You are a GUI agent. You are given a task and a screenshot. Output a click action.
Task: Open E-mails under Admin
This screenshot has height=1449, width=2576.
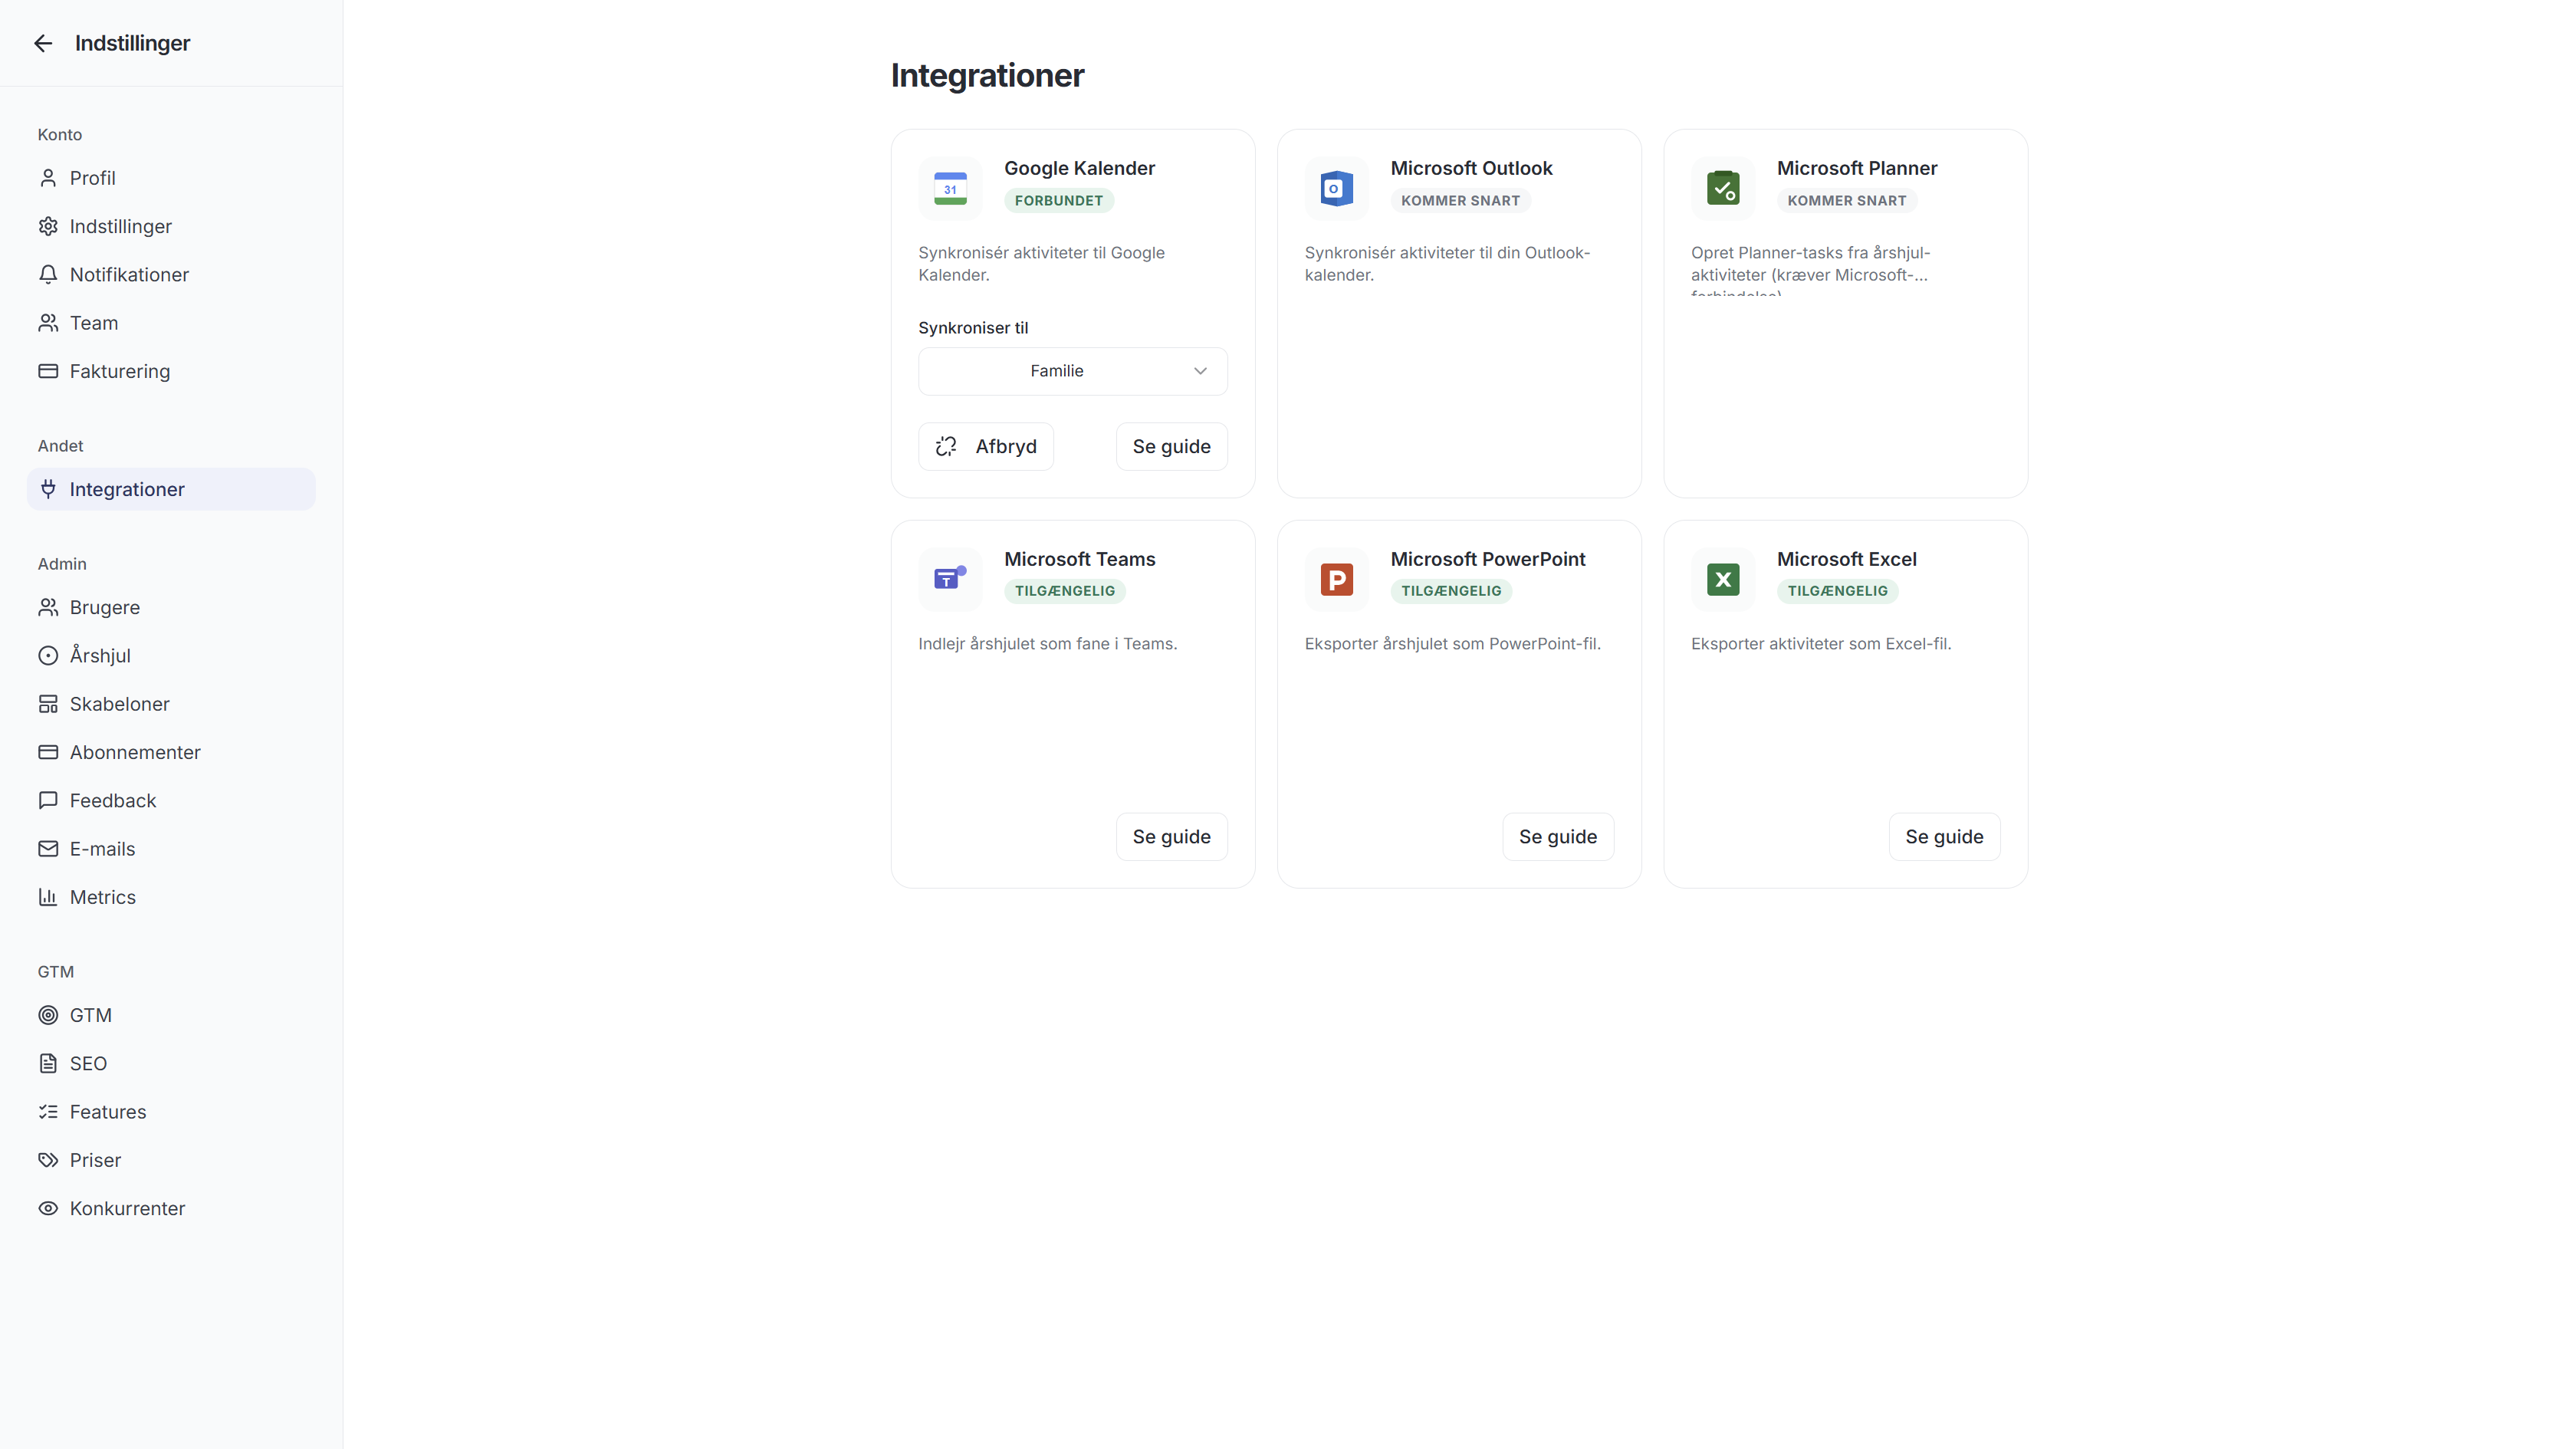171,849
